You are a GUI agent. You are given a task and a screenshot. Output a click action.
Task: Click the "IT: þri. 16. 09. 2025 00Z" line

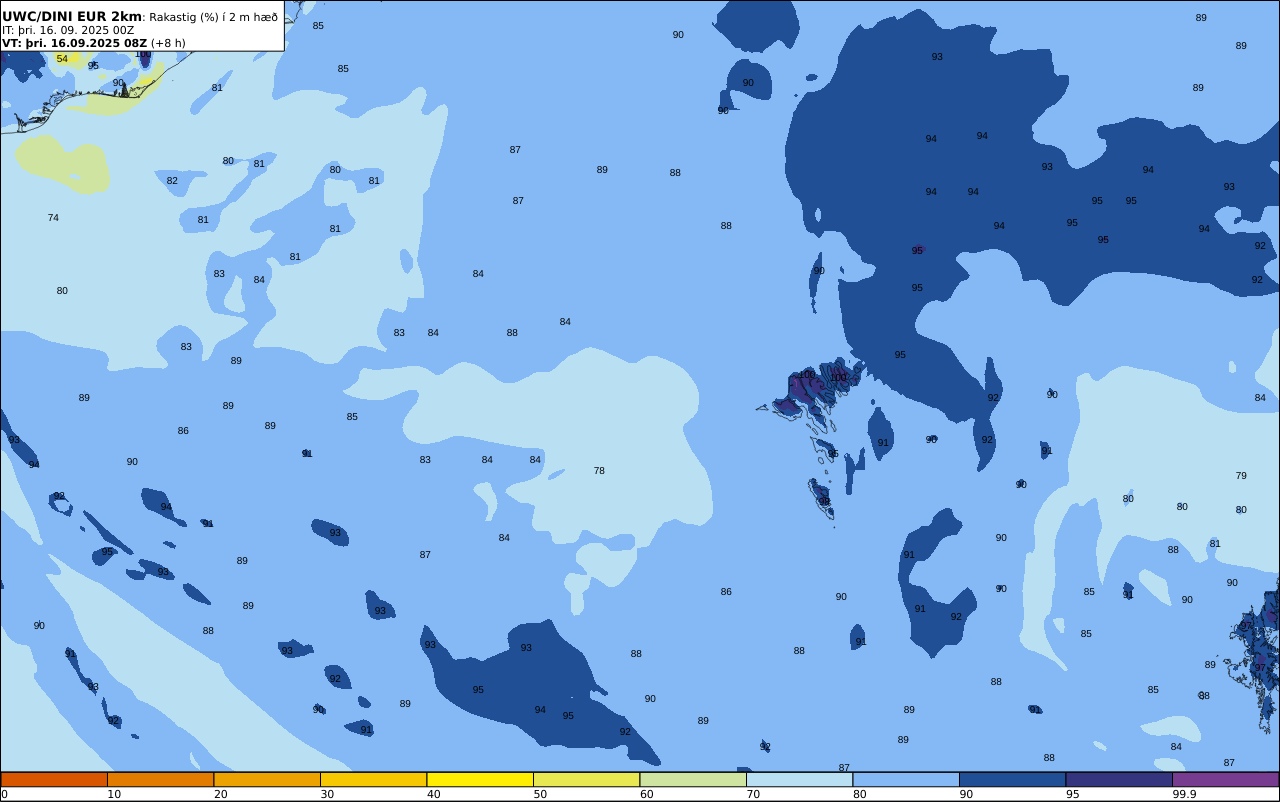tap(68, 30)
